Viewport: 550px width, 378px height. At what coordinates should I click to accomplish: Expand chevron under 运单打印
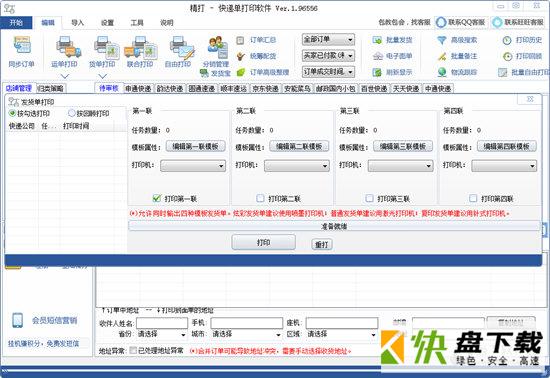coord(65,76)
